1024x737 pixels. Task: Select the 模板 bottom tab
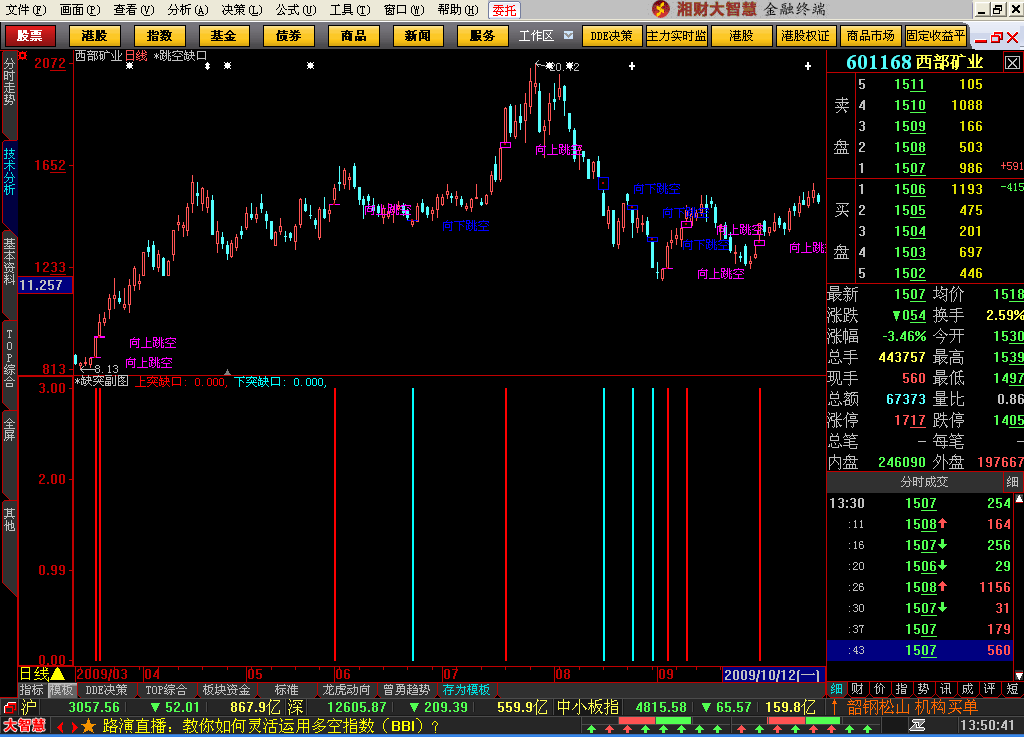(x=61, y=689)
